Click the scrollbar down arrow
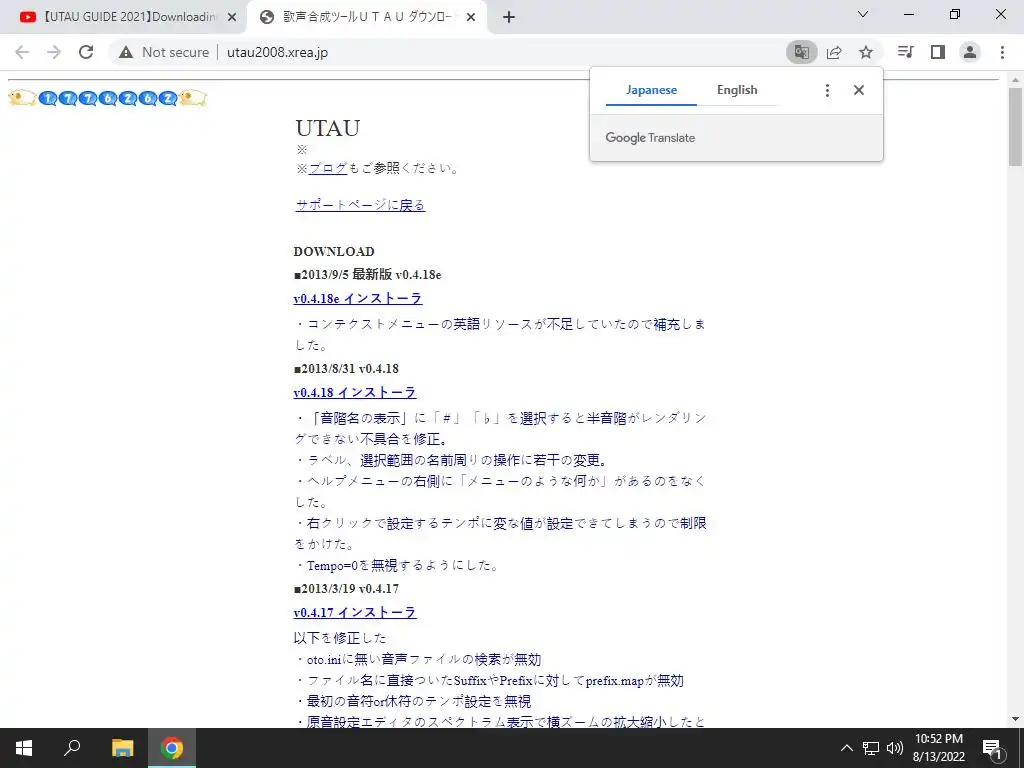The width and height of the screenshot is (1024, 768). coord(1015,720)
